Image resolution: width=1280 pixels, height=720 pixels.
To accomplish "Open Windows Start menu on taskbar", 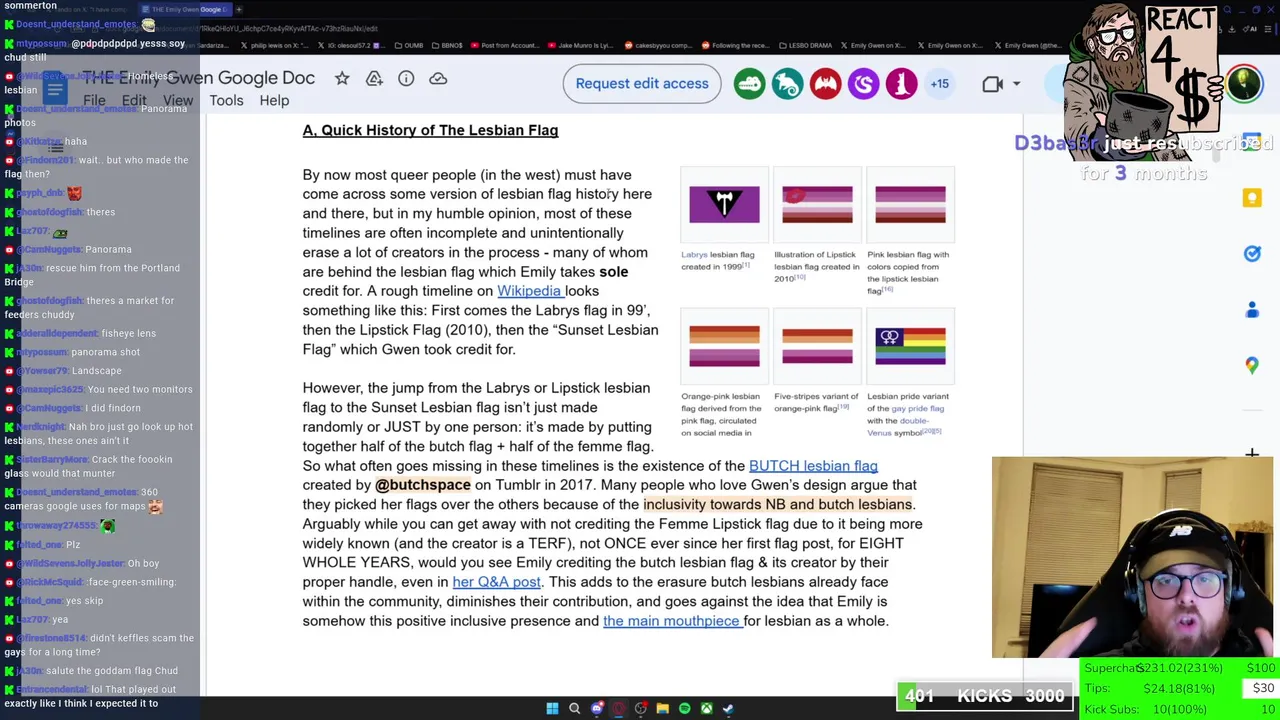I will pos(552,709).
